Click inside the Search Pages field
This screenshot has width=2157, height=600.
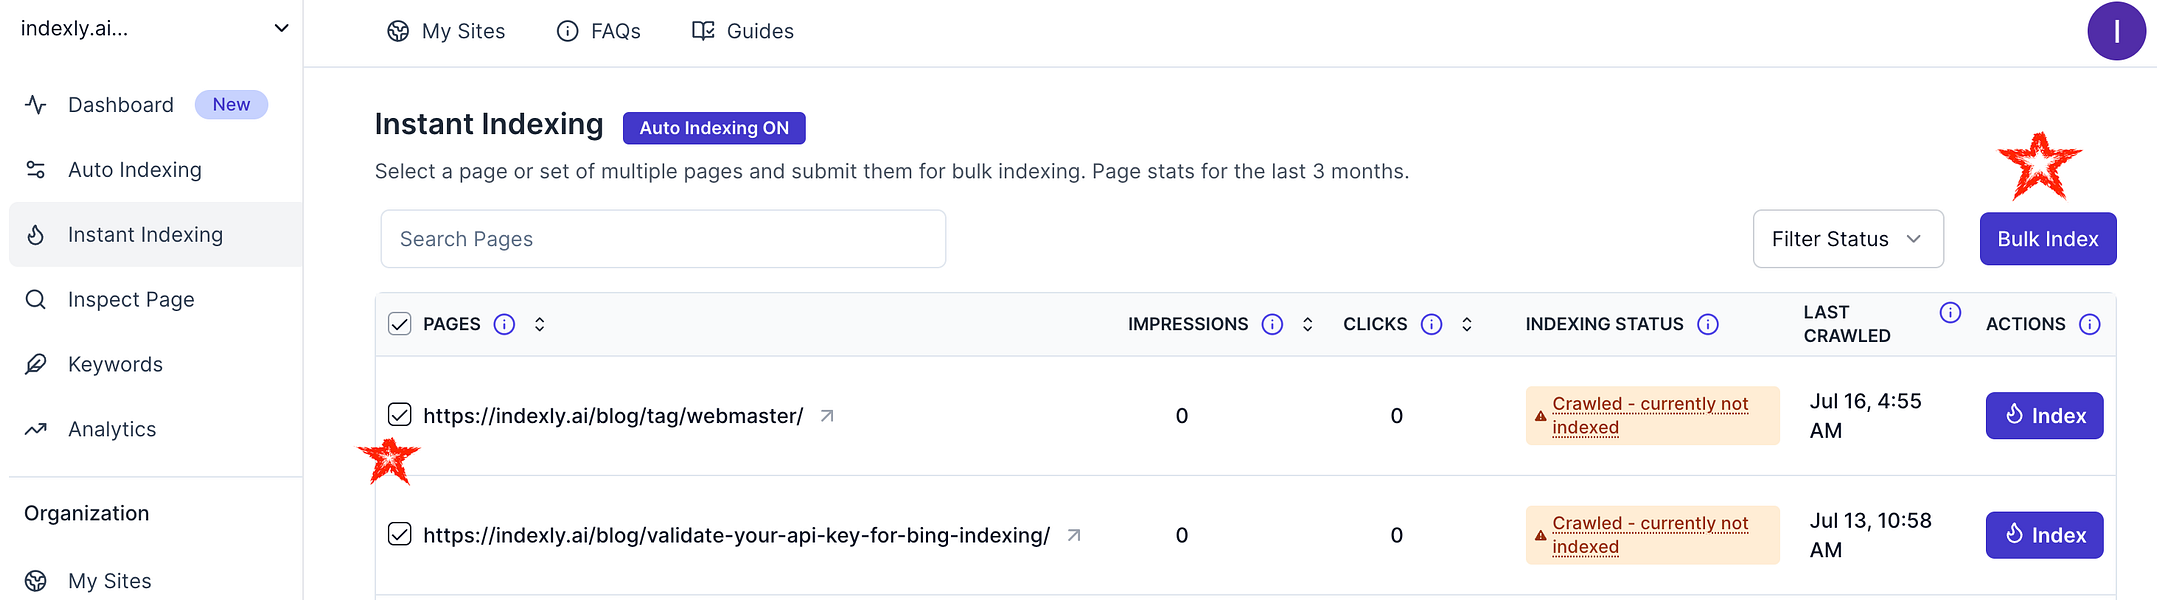tap(662, 239)
